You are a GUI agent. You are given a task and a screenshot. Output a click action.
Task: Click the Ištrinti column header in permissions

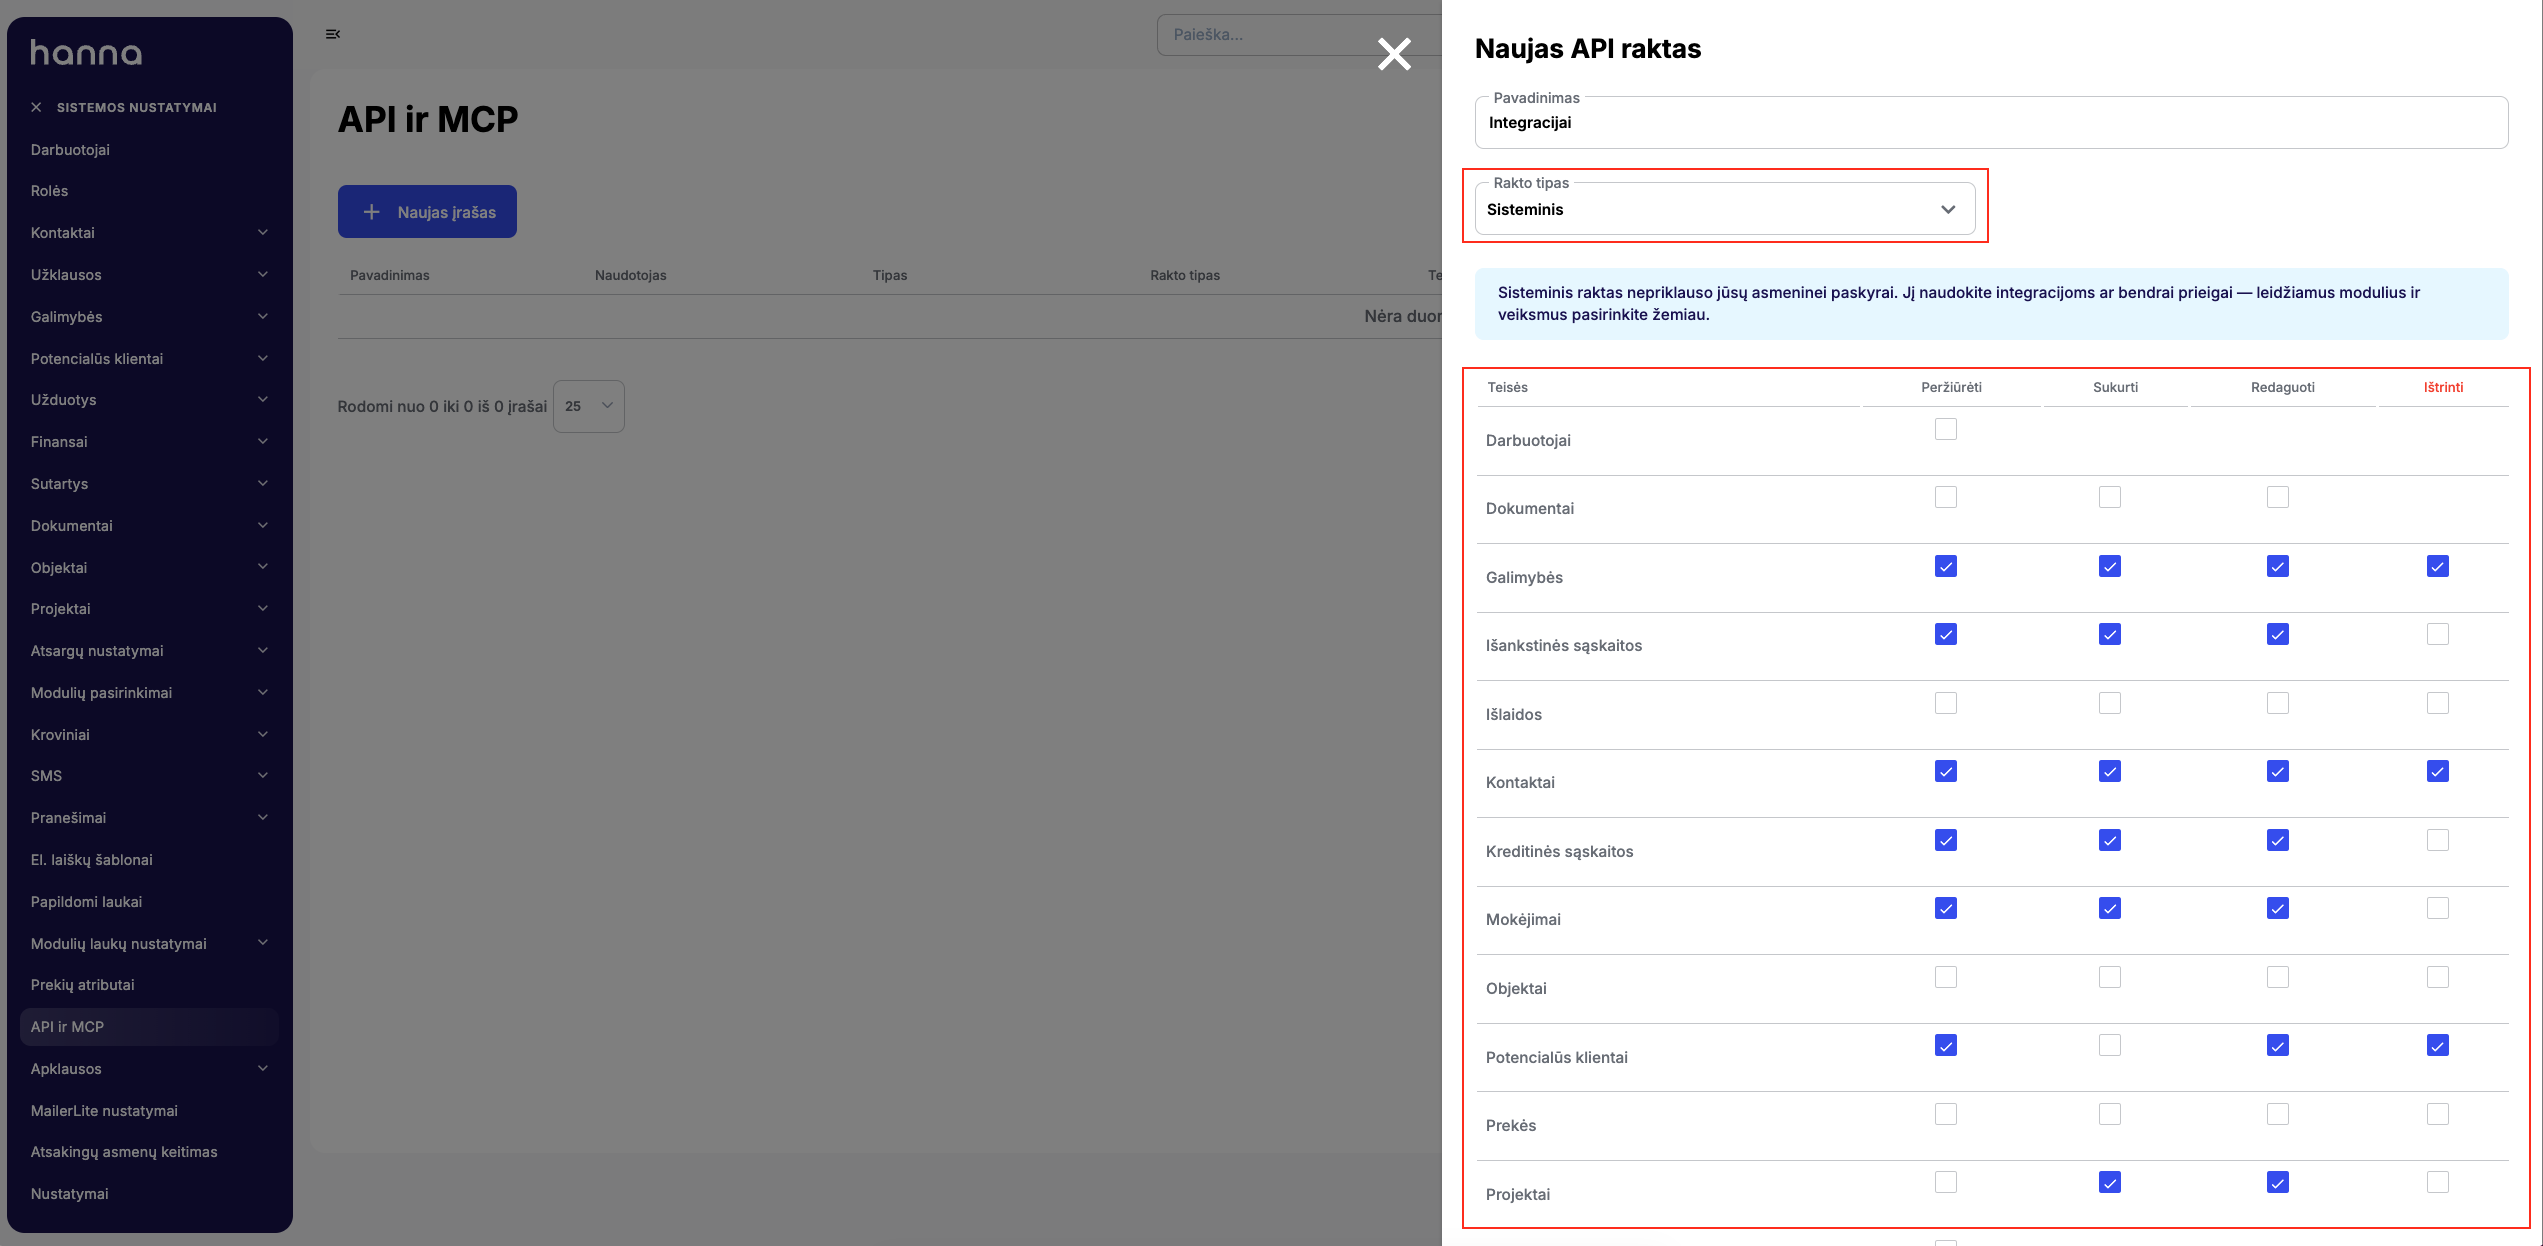pyautogui.click(x=2443, y=387)
